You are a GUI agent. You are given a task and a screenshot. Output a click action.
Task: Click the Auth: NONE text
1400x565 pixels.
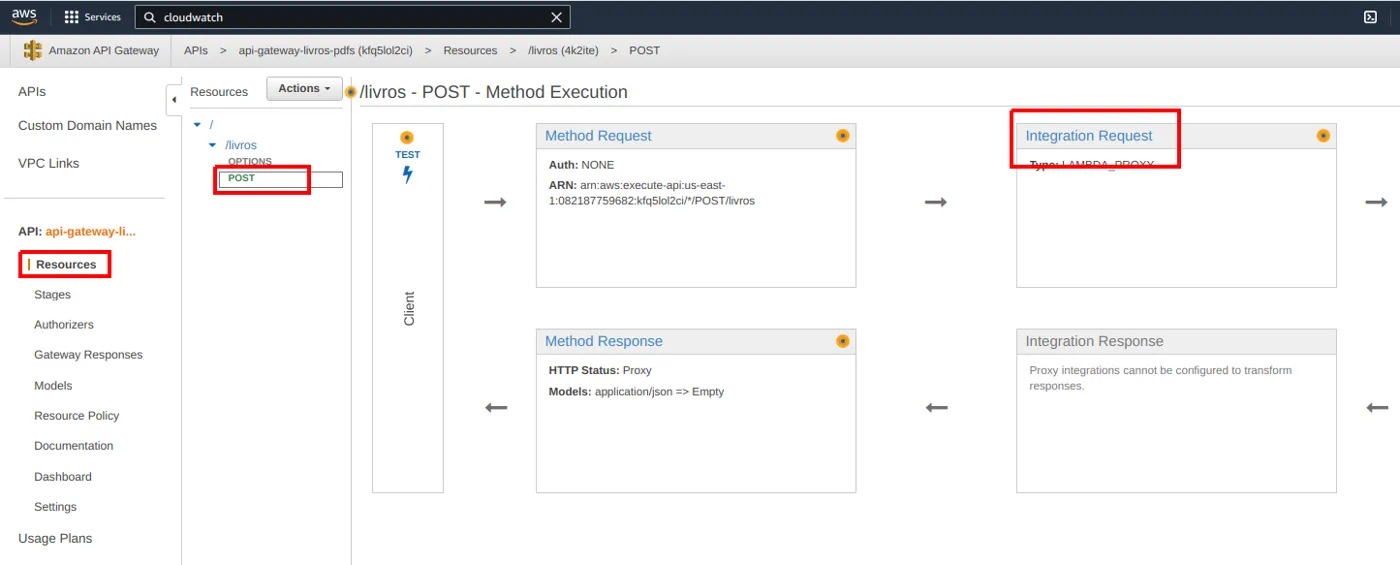pos(581,165)
